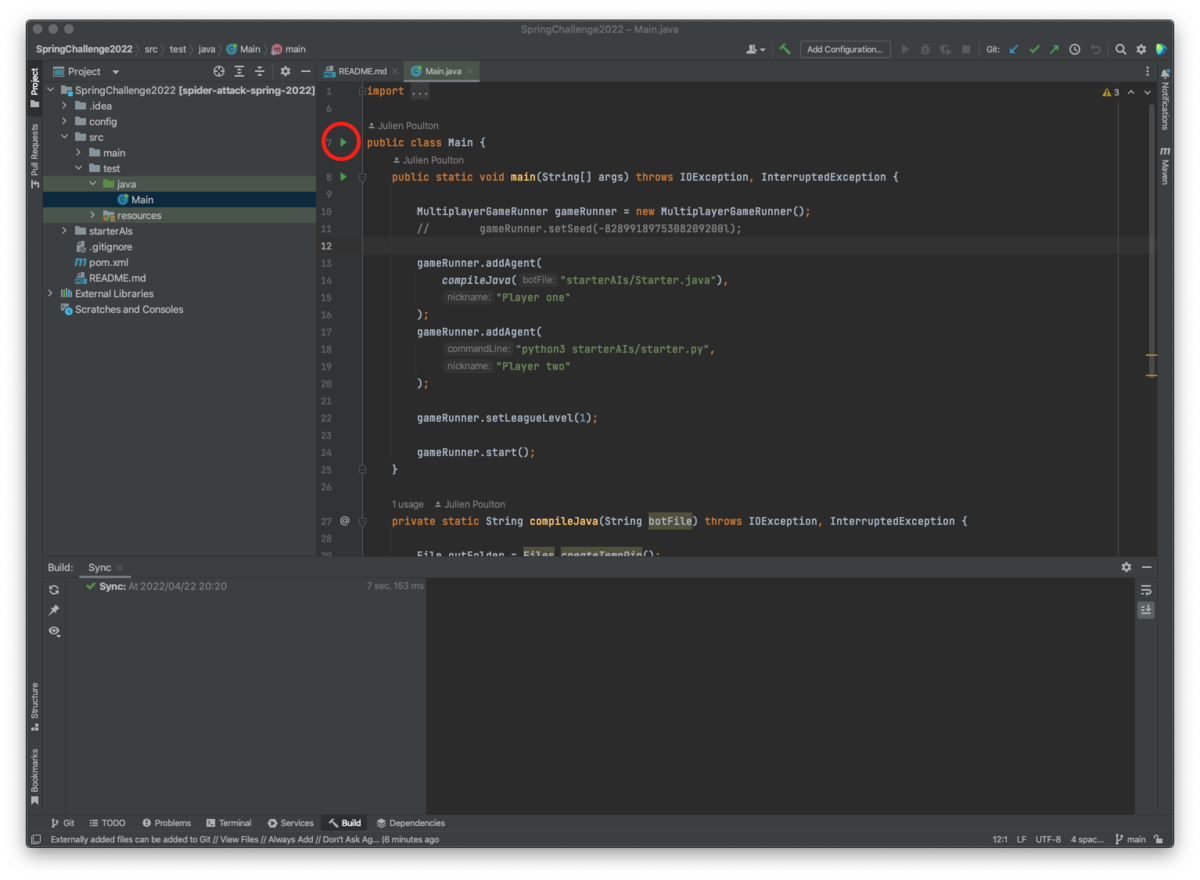Screen dimensions: 1200x880
Task: Open the Terminal tool window
Action: tap(229, 822)
